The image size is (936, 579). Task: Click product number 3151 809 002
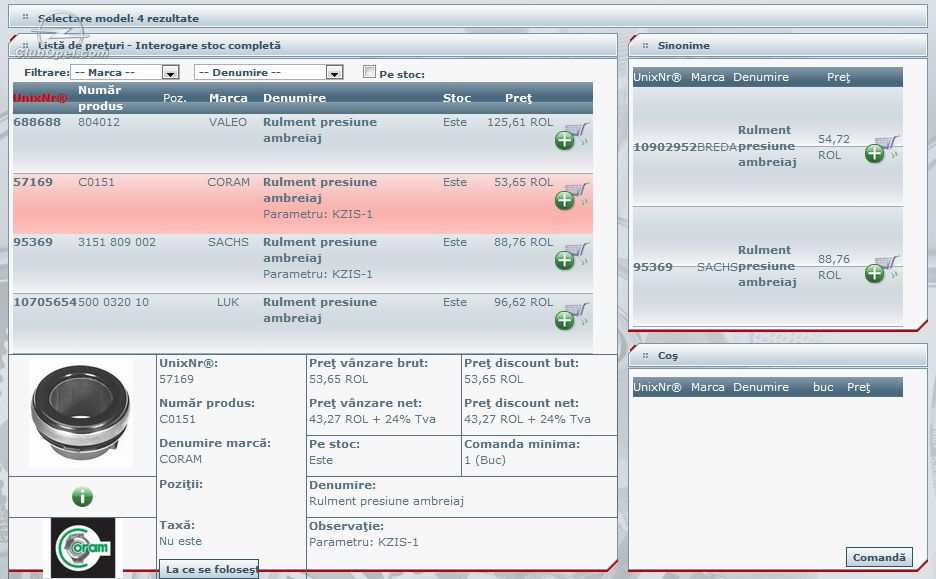point(117,242)
